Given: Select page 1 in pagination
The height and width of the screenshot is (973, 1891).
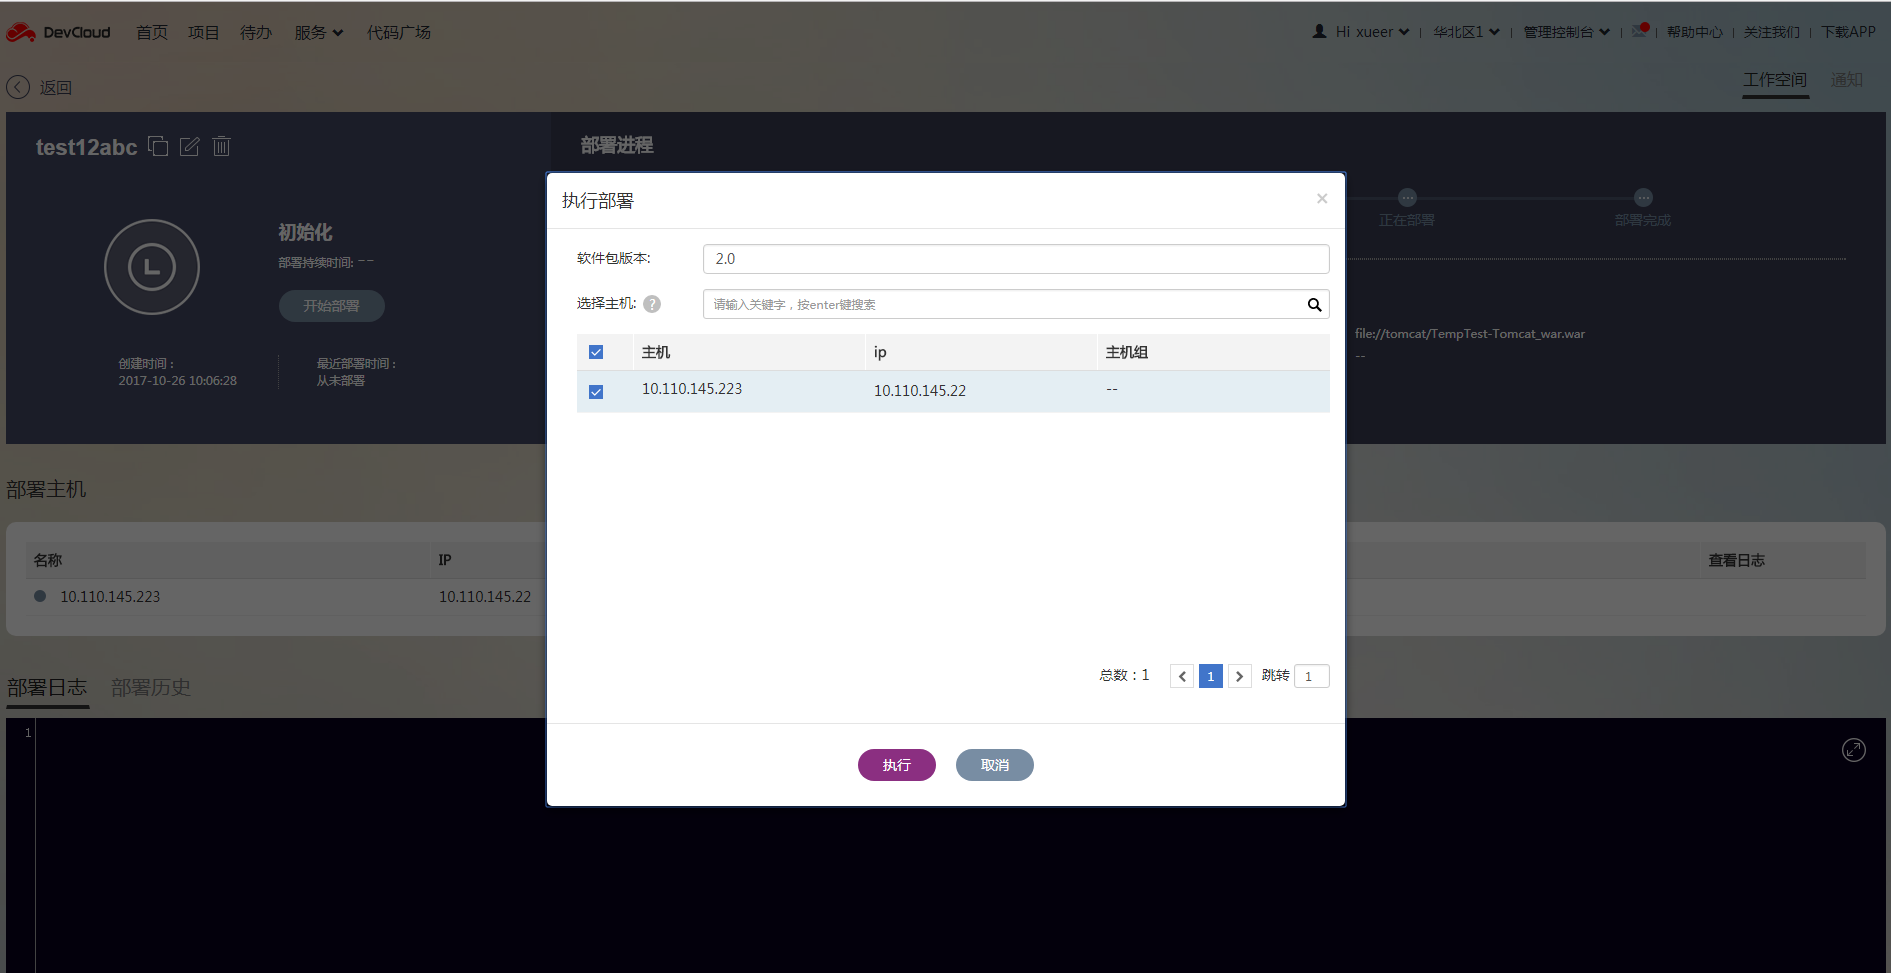Looking at the screenshot, I should [1211, 676].
